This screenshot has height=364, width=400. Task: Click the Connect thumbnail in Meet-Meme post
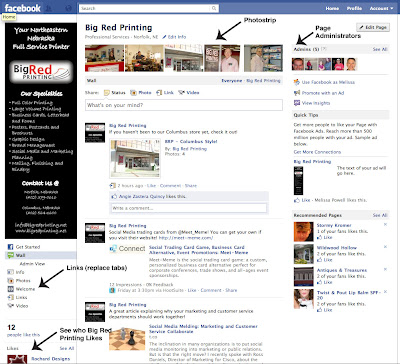[128, 249]
